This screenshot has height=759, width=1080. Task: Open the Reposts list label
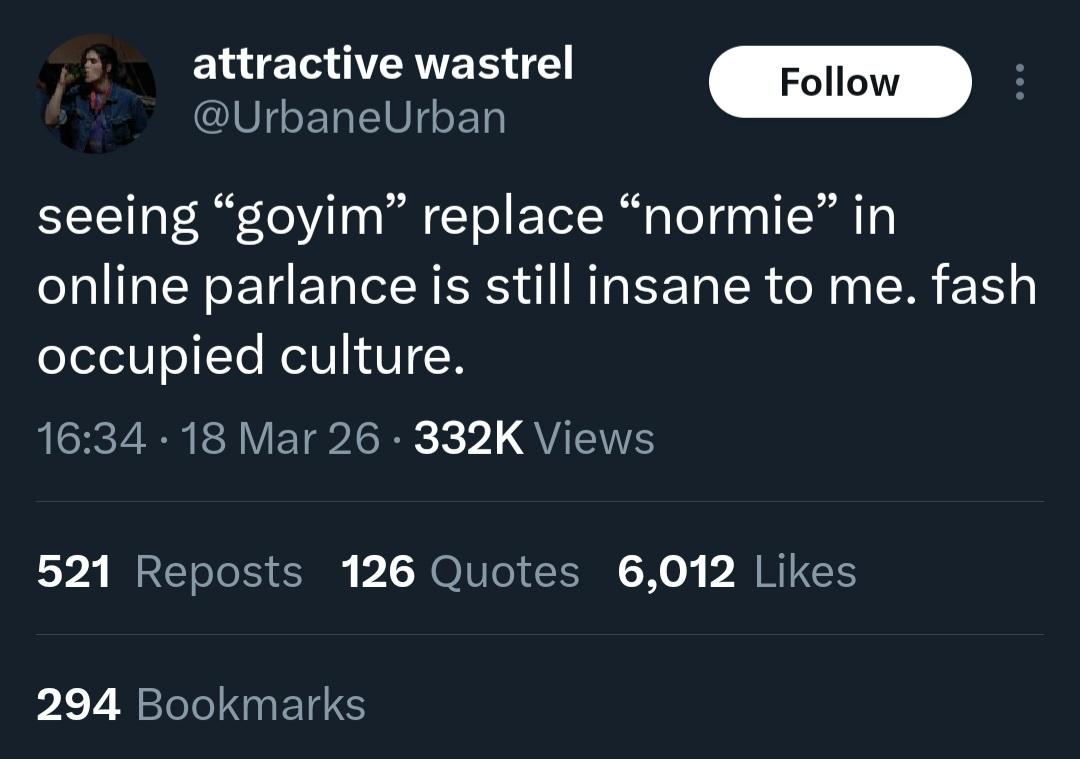pos(218,572)
